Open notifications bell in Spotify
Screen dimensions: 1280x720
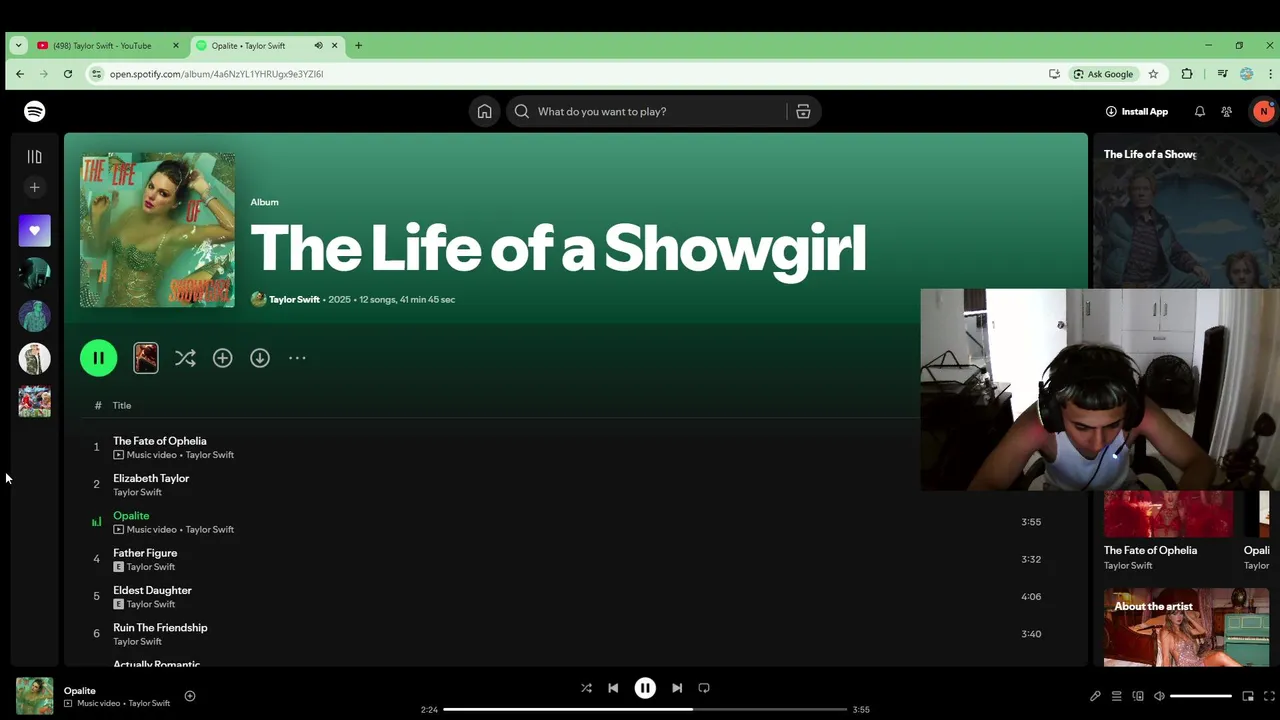1199,111
